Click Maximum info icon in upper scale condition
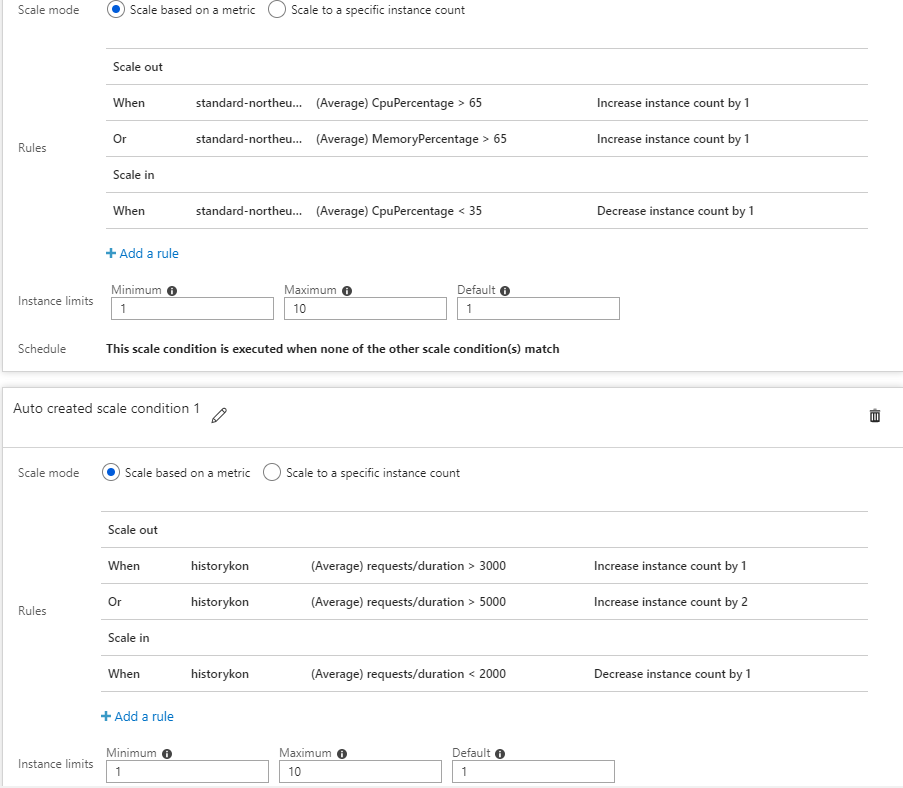Viewport: 903px width, 788px height. 347,291
